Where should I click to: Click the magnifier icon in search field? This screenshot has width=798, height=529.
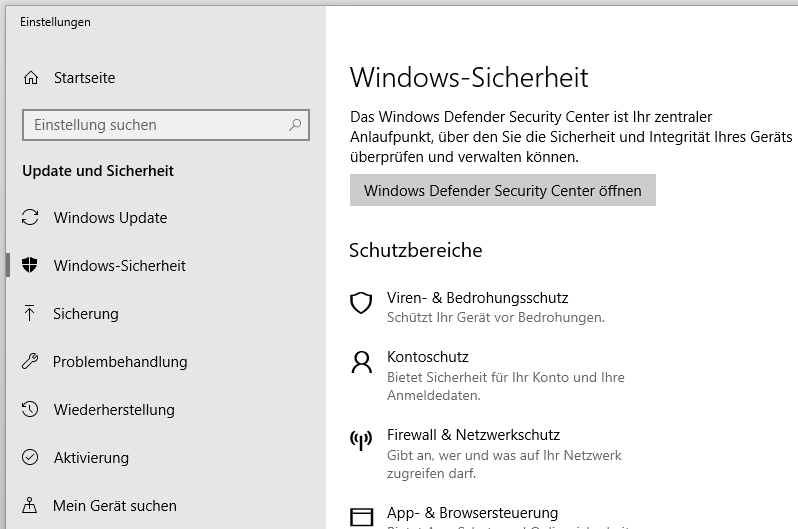click(x=295, y=125)
